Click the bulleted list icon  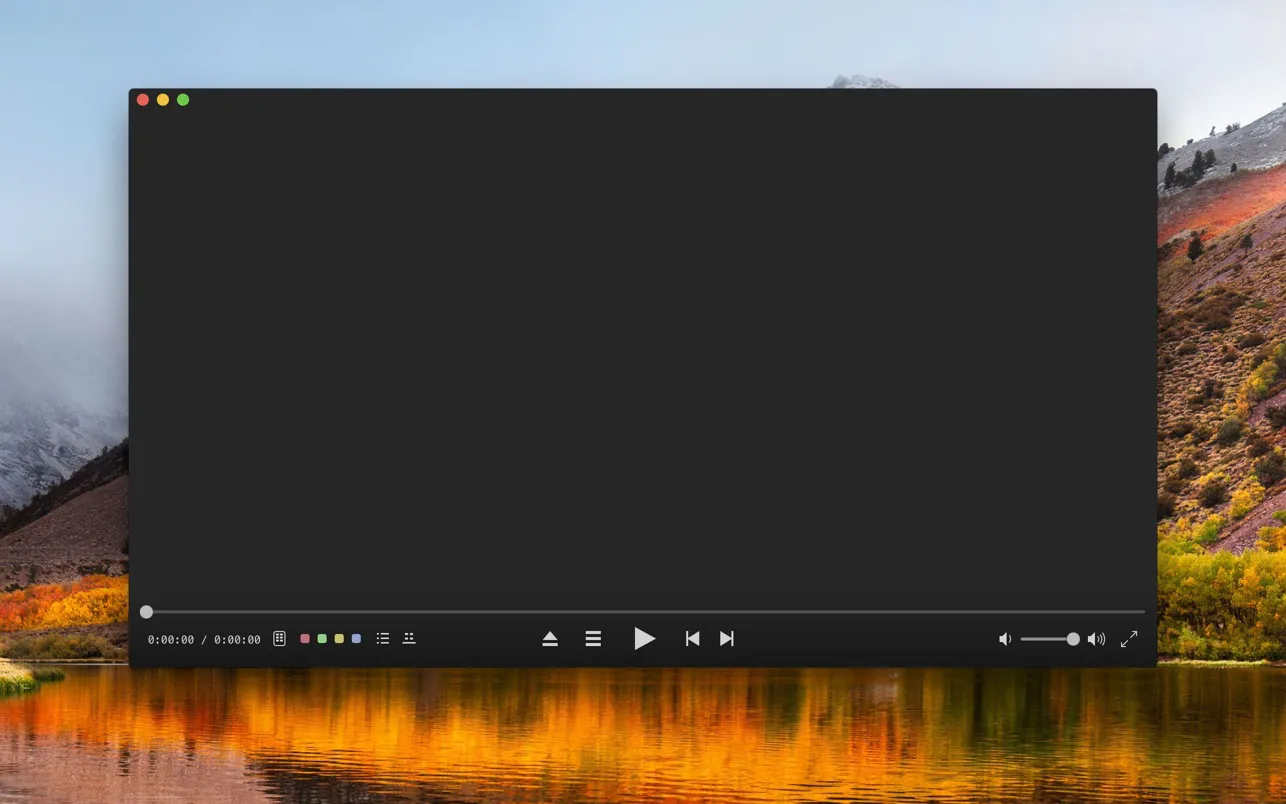(383, 638)
